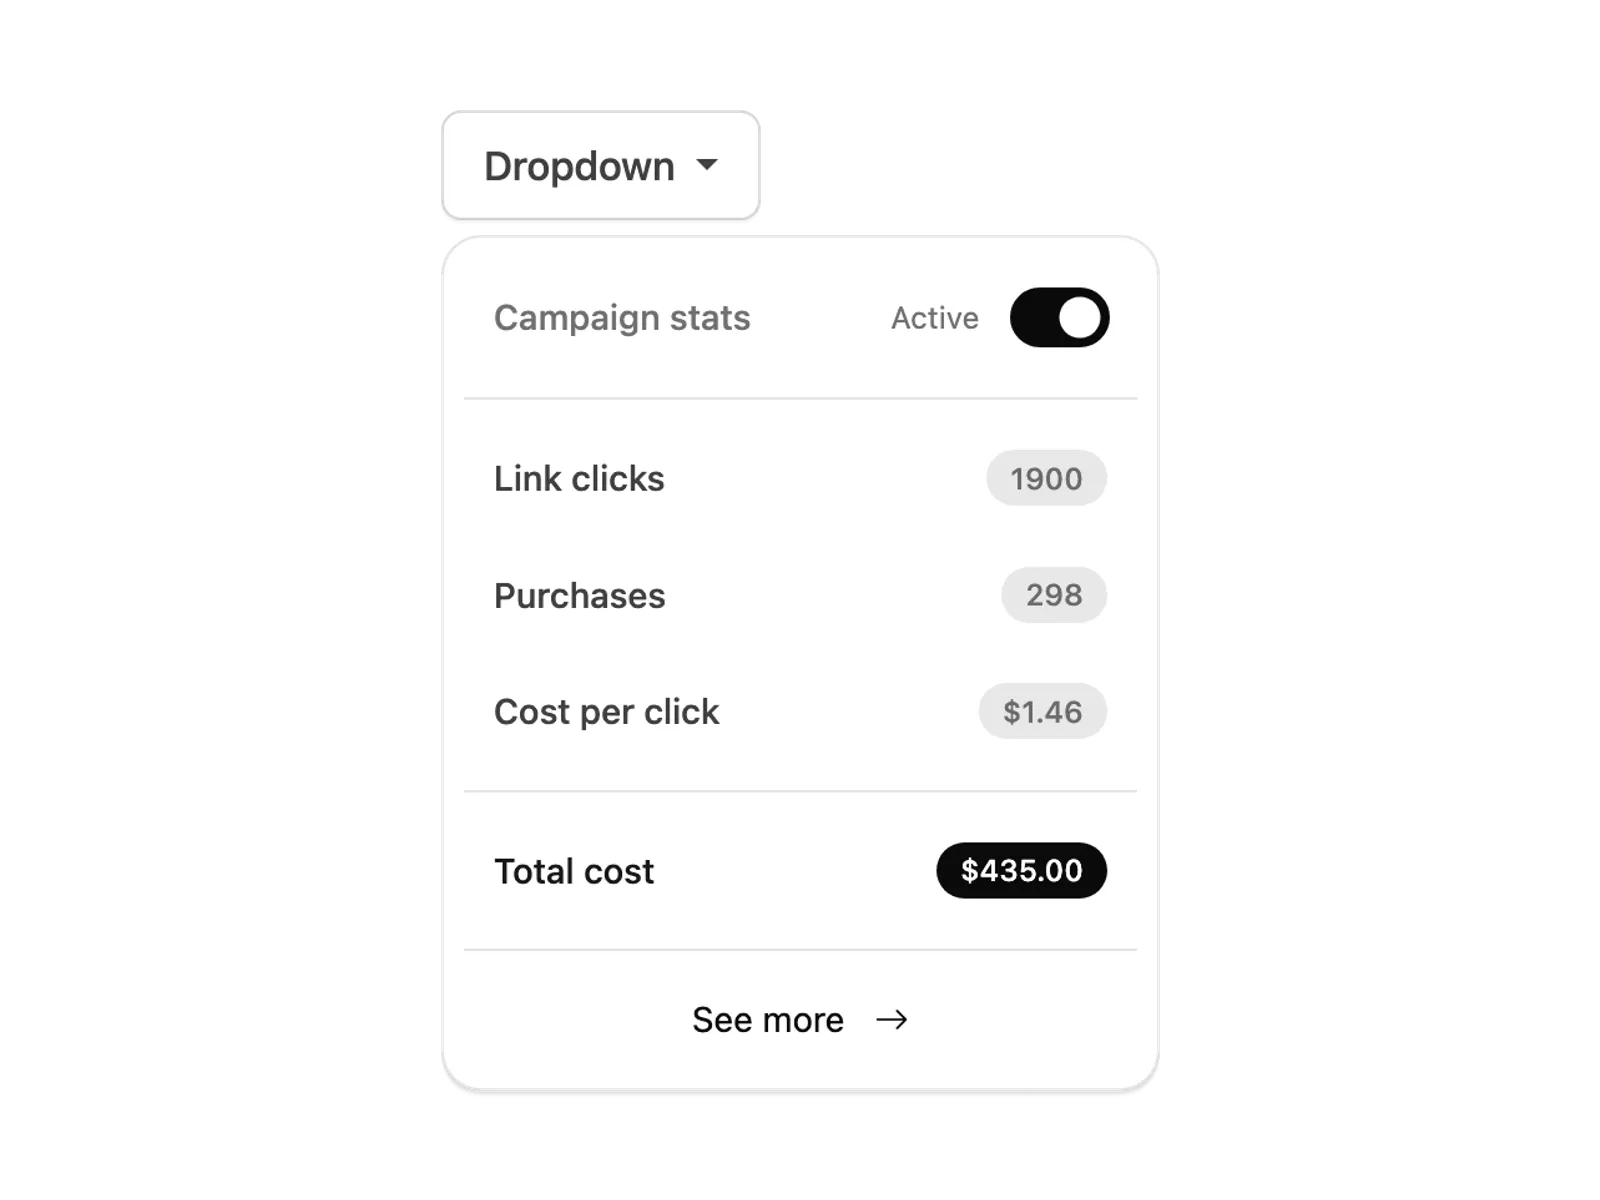The image size is (1600, 1200).
Task: Click the dark track of Active switch
Action: point(1033,318)
